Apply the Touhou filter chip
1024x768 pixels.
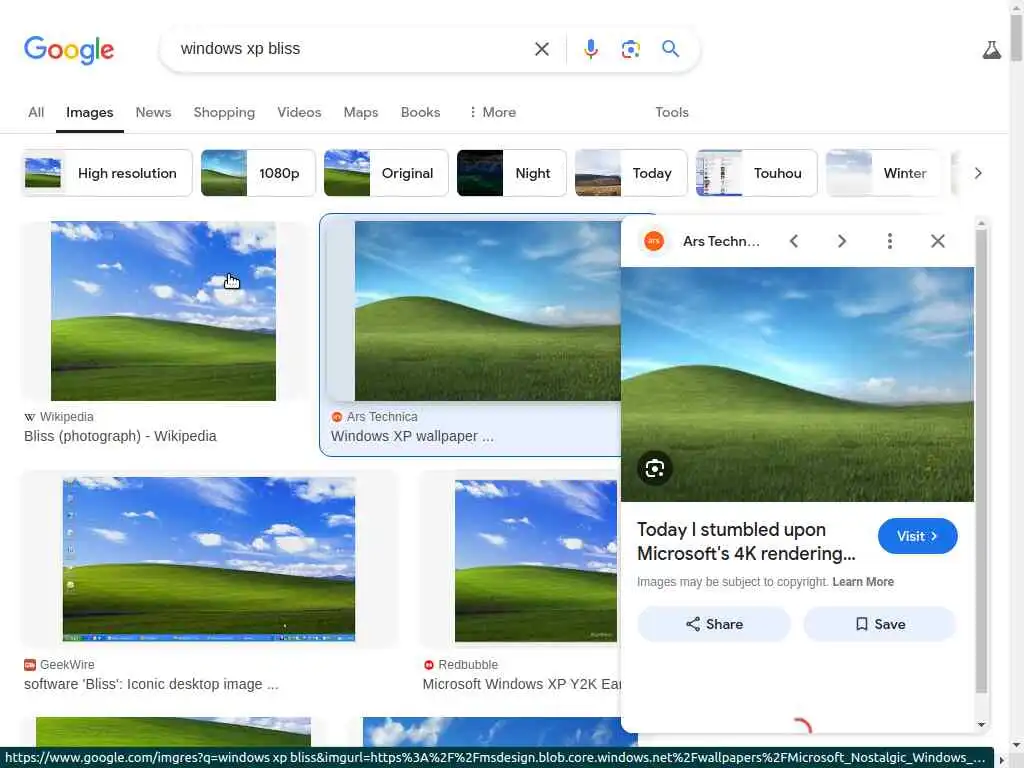[x=756, y=173]
